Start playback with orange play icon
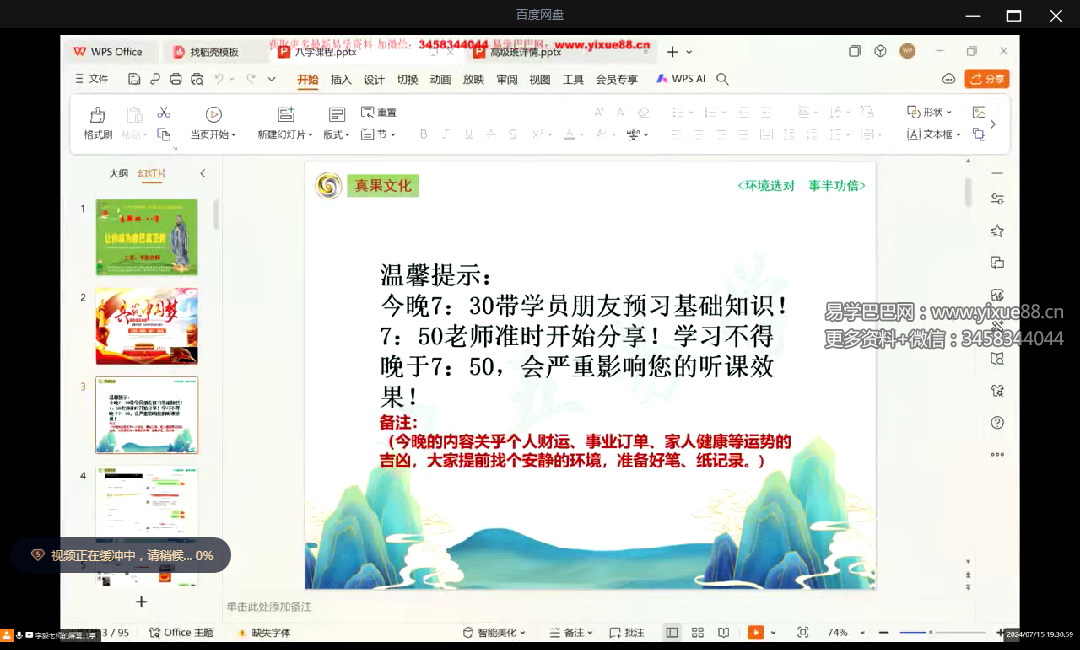 (755, 632)
